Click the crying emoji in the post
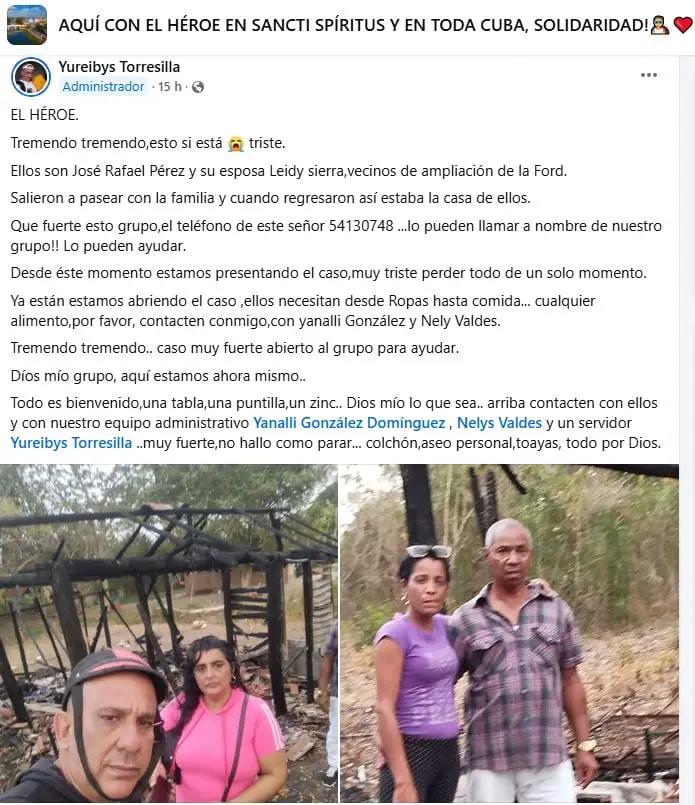 [236, 143]
